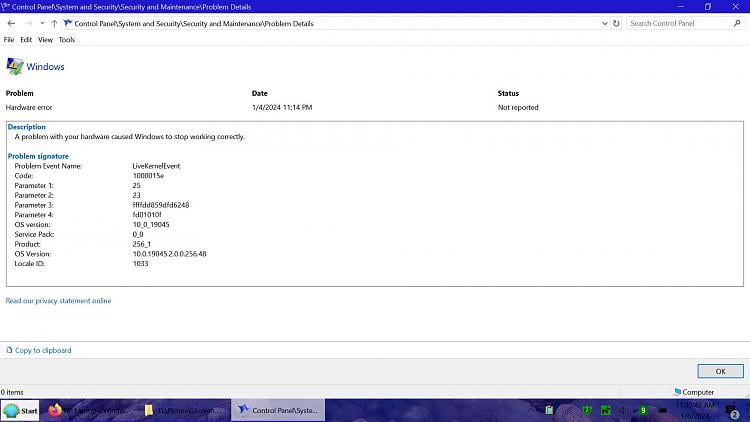The image size is (750, 422).
Task: Select OS Version value 10.0.19045.2.0.0.256.48
Action: click(169, 254)
